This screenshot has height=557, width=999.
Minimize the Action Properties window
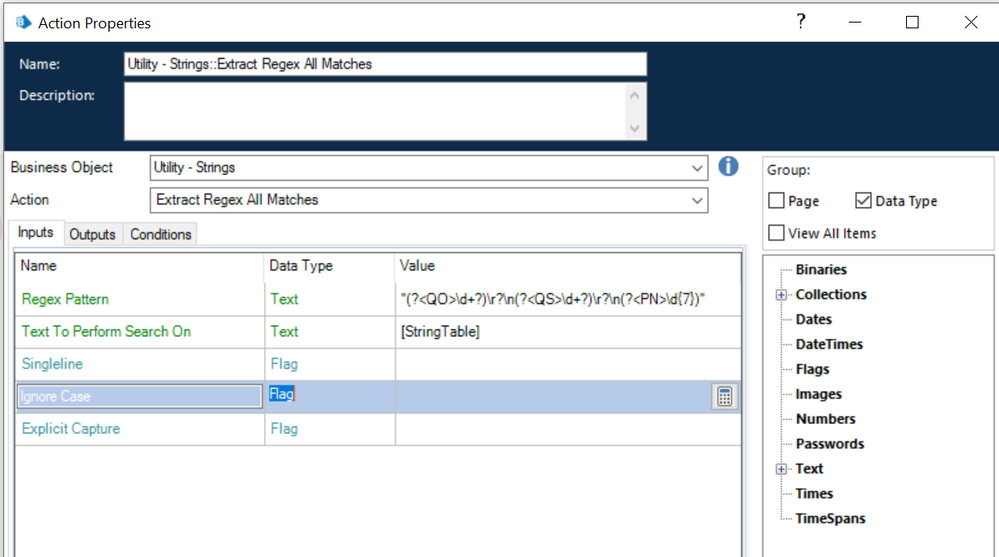(855, 22)
